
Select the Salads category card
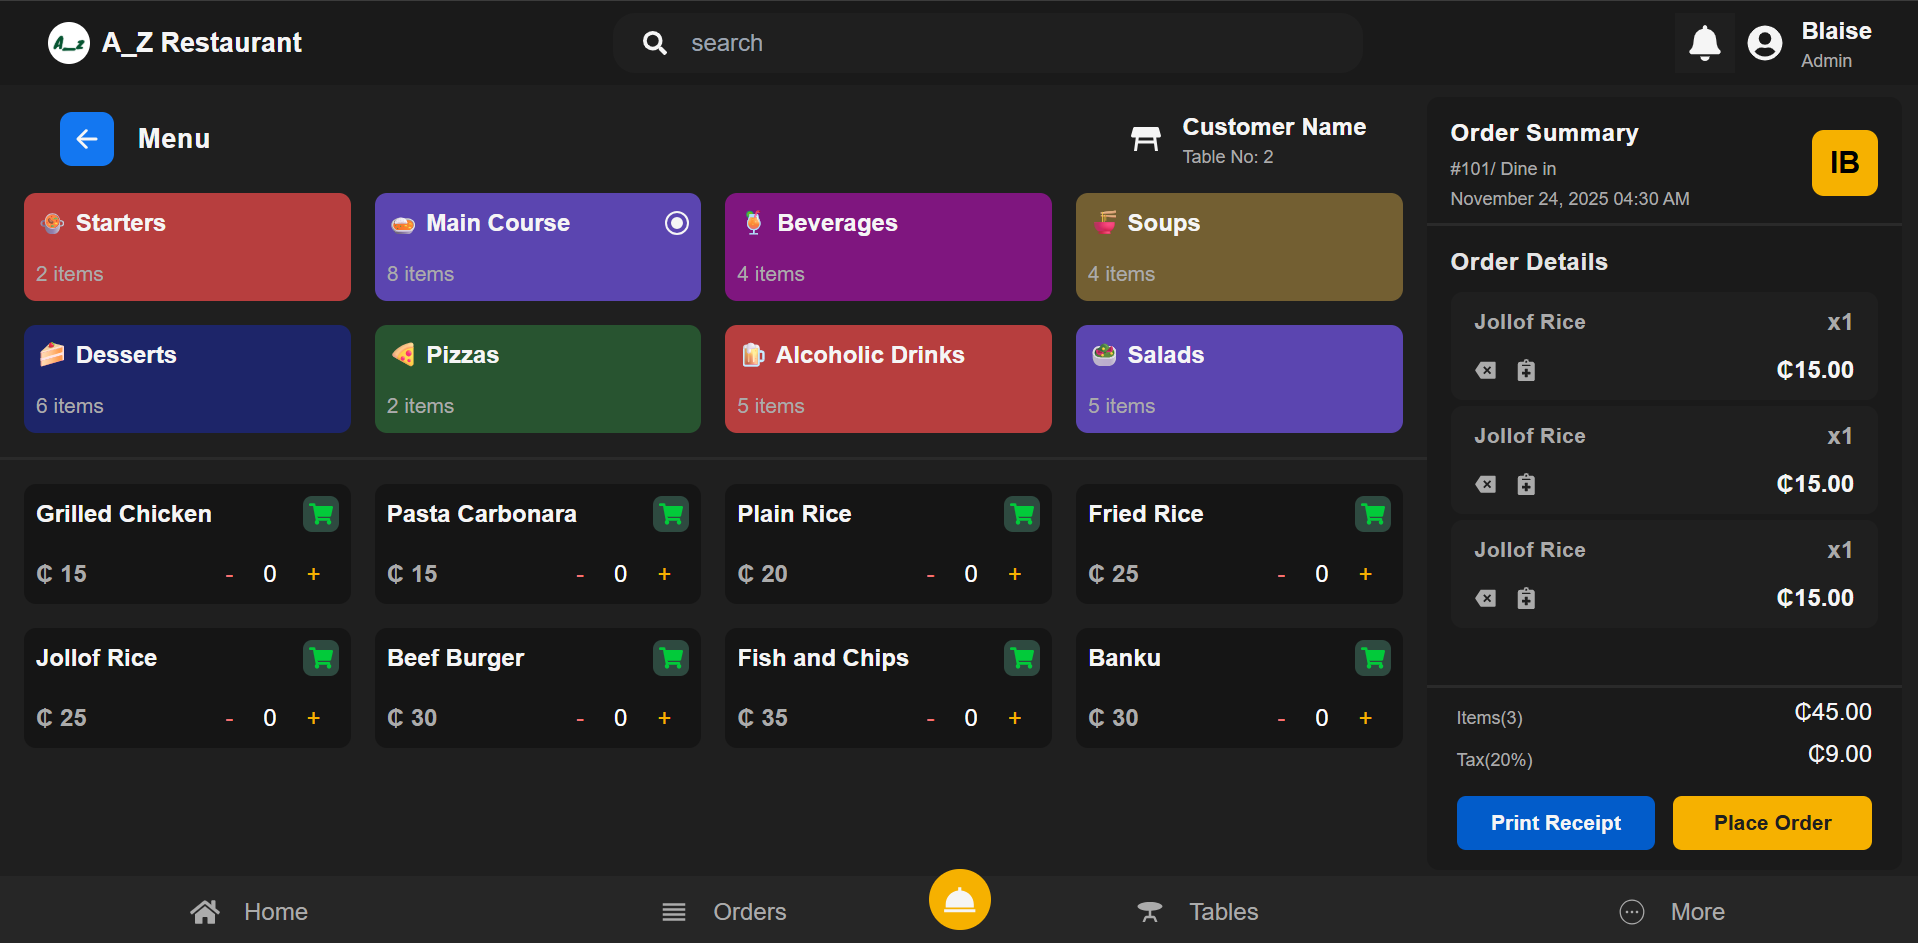coord(1238,379)
